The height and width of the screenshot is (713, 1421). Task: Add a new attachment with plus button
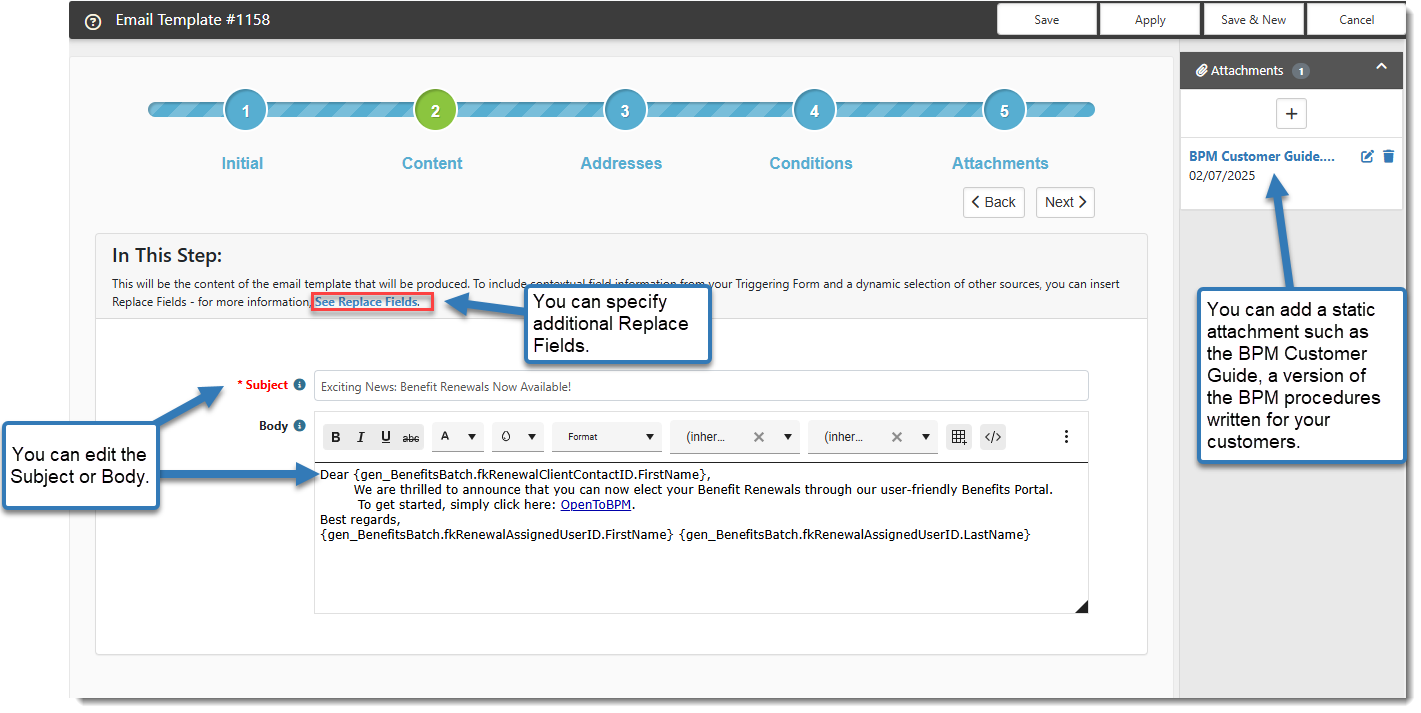pos(1291,114)
